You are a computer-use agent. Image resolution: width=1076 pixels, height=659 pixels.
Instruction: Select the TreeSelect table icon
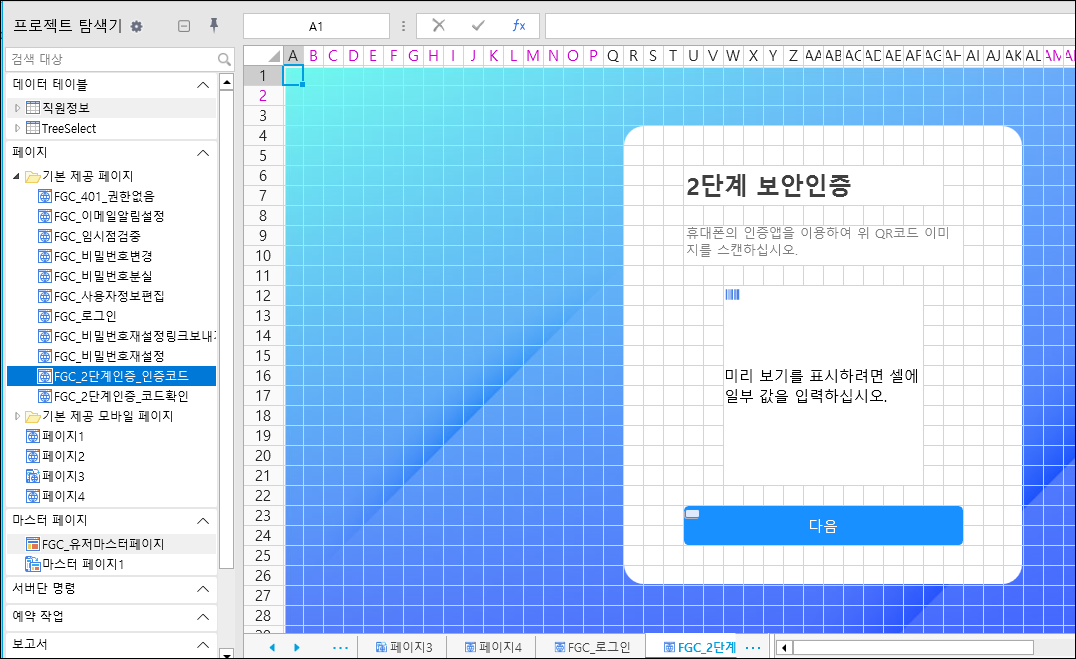pyautogui.click(x=32, y=128)
